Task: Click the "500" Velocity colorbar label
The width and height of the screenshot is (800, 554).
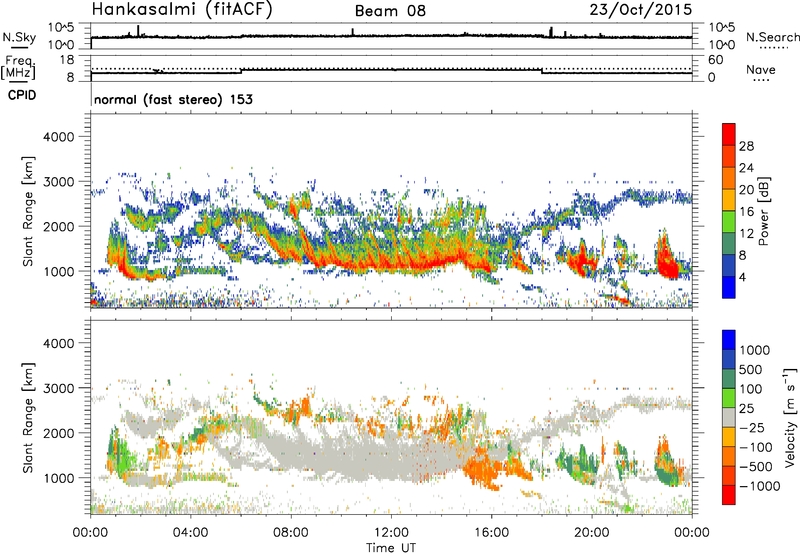Action: point(751,370)
